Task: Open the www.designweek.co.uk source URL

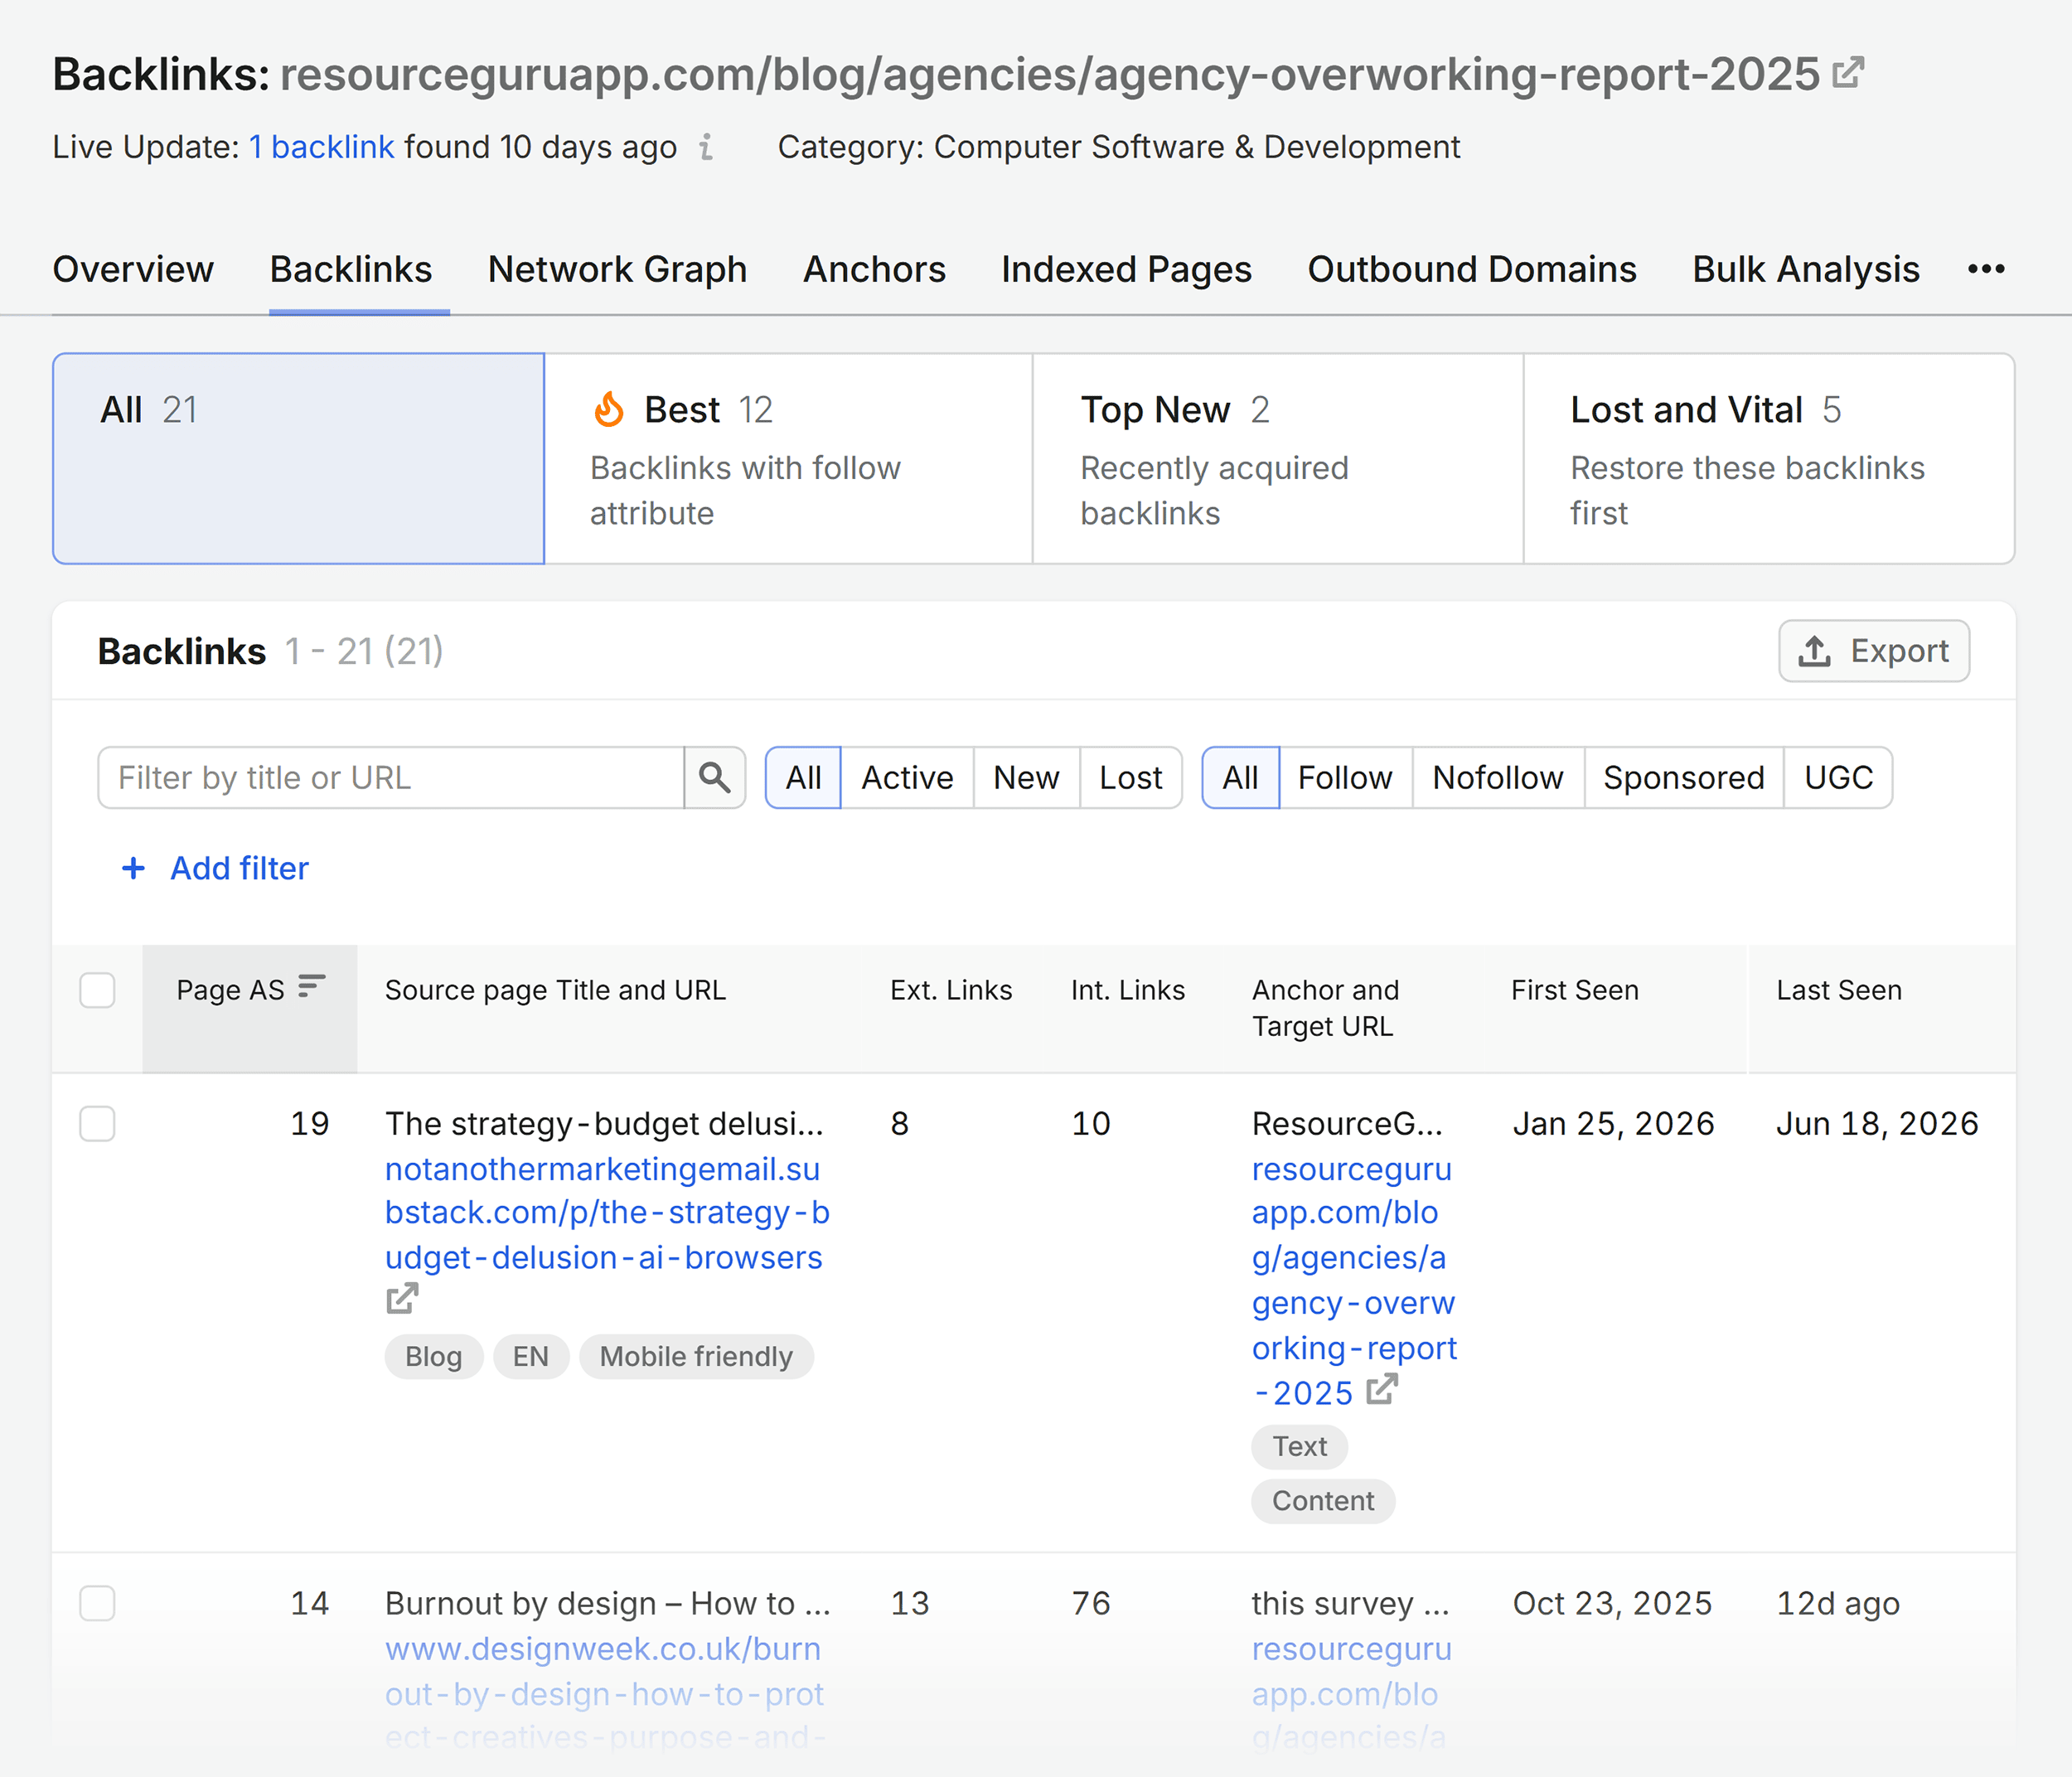Action: point(605,1693)
